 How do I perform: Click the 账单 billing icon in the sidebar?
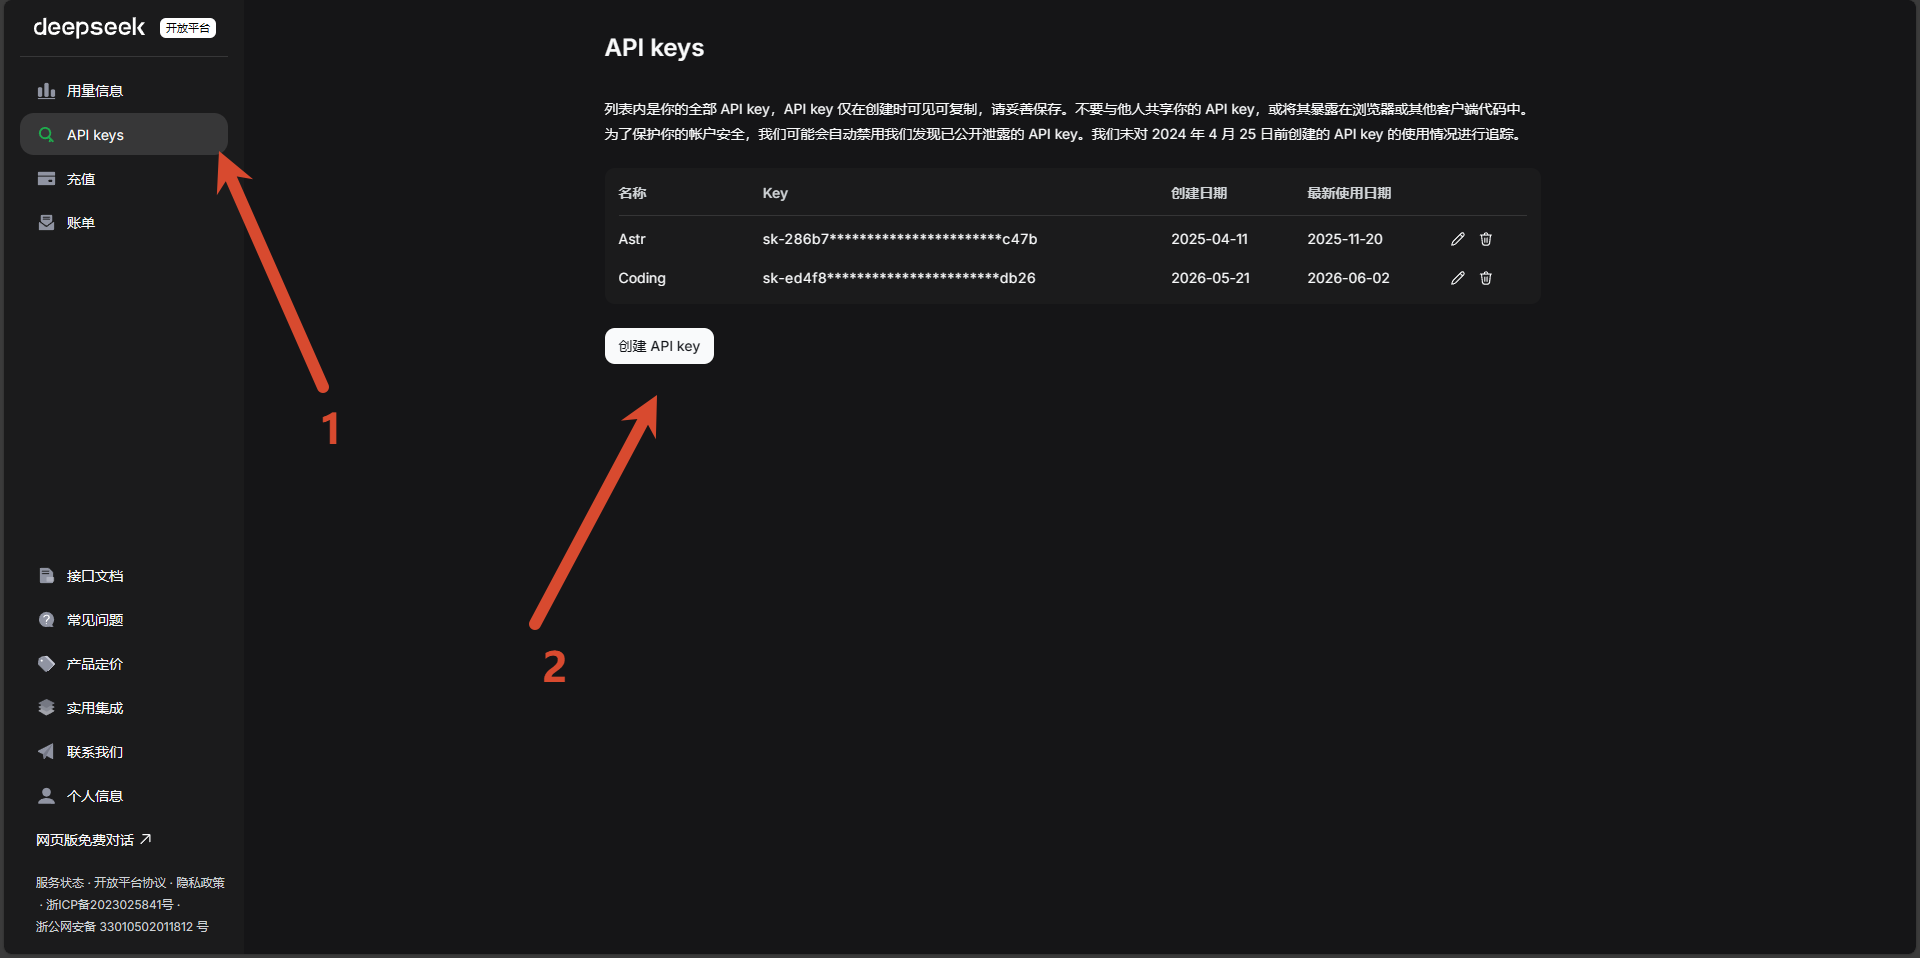pyautogui.click(x=46, y=223)
